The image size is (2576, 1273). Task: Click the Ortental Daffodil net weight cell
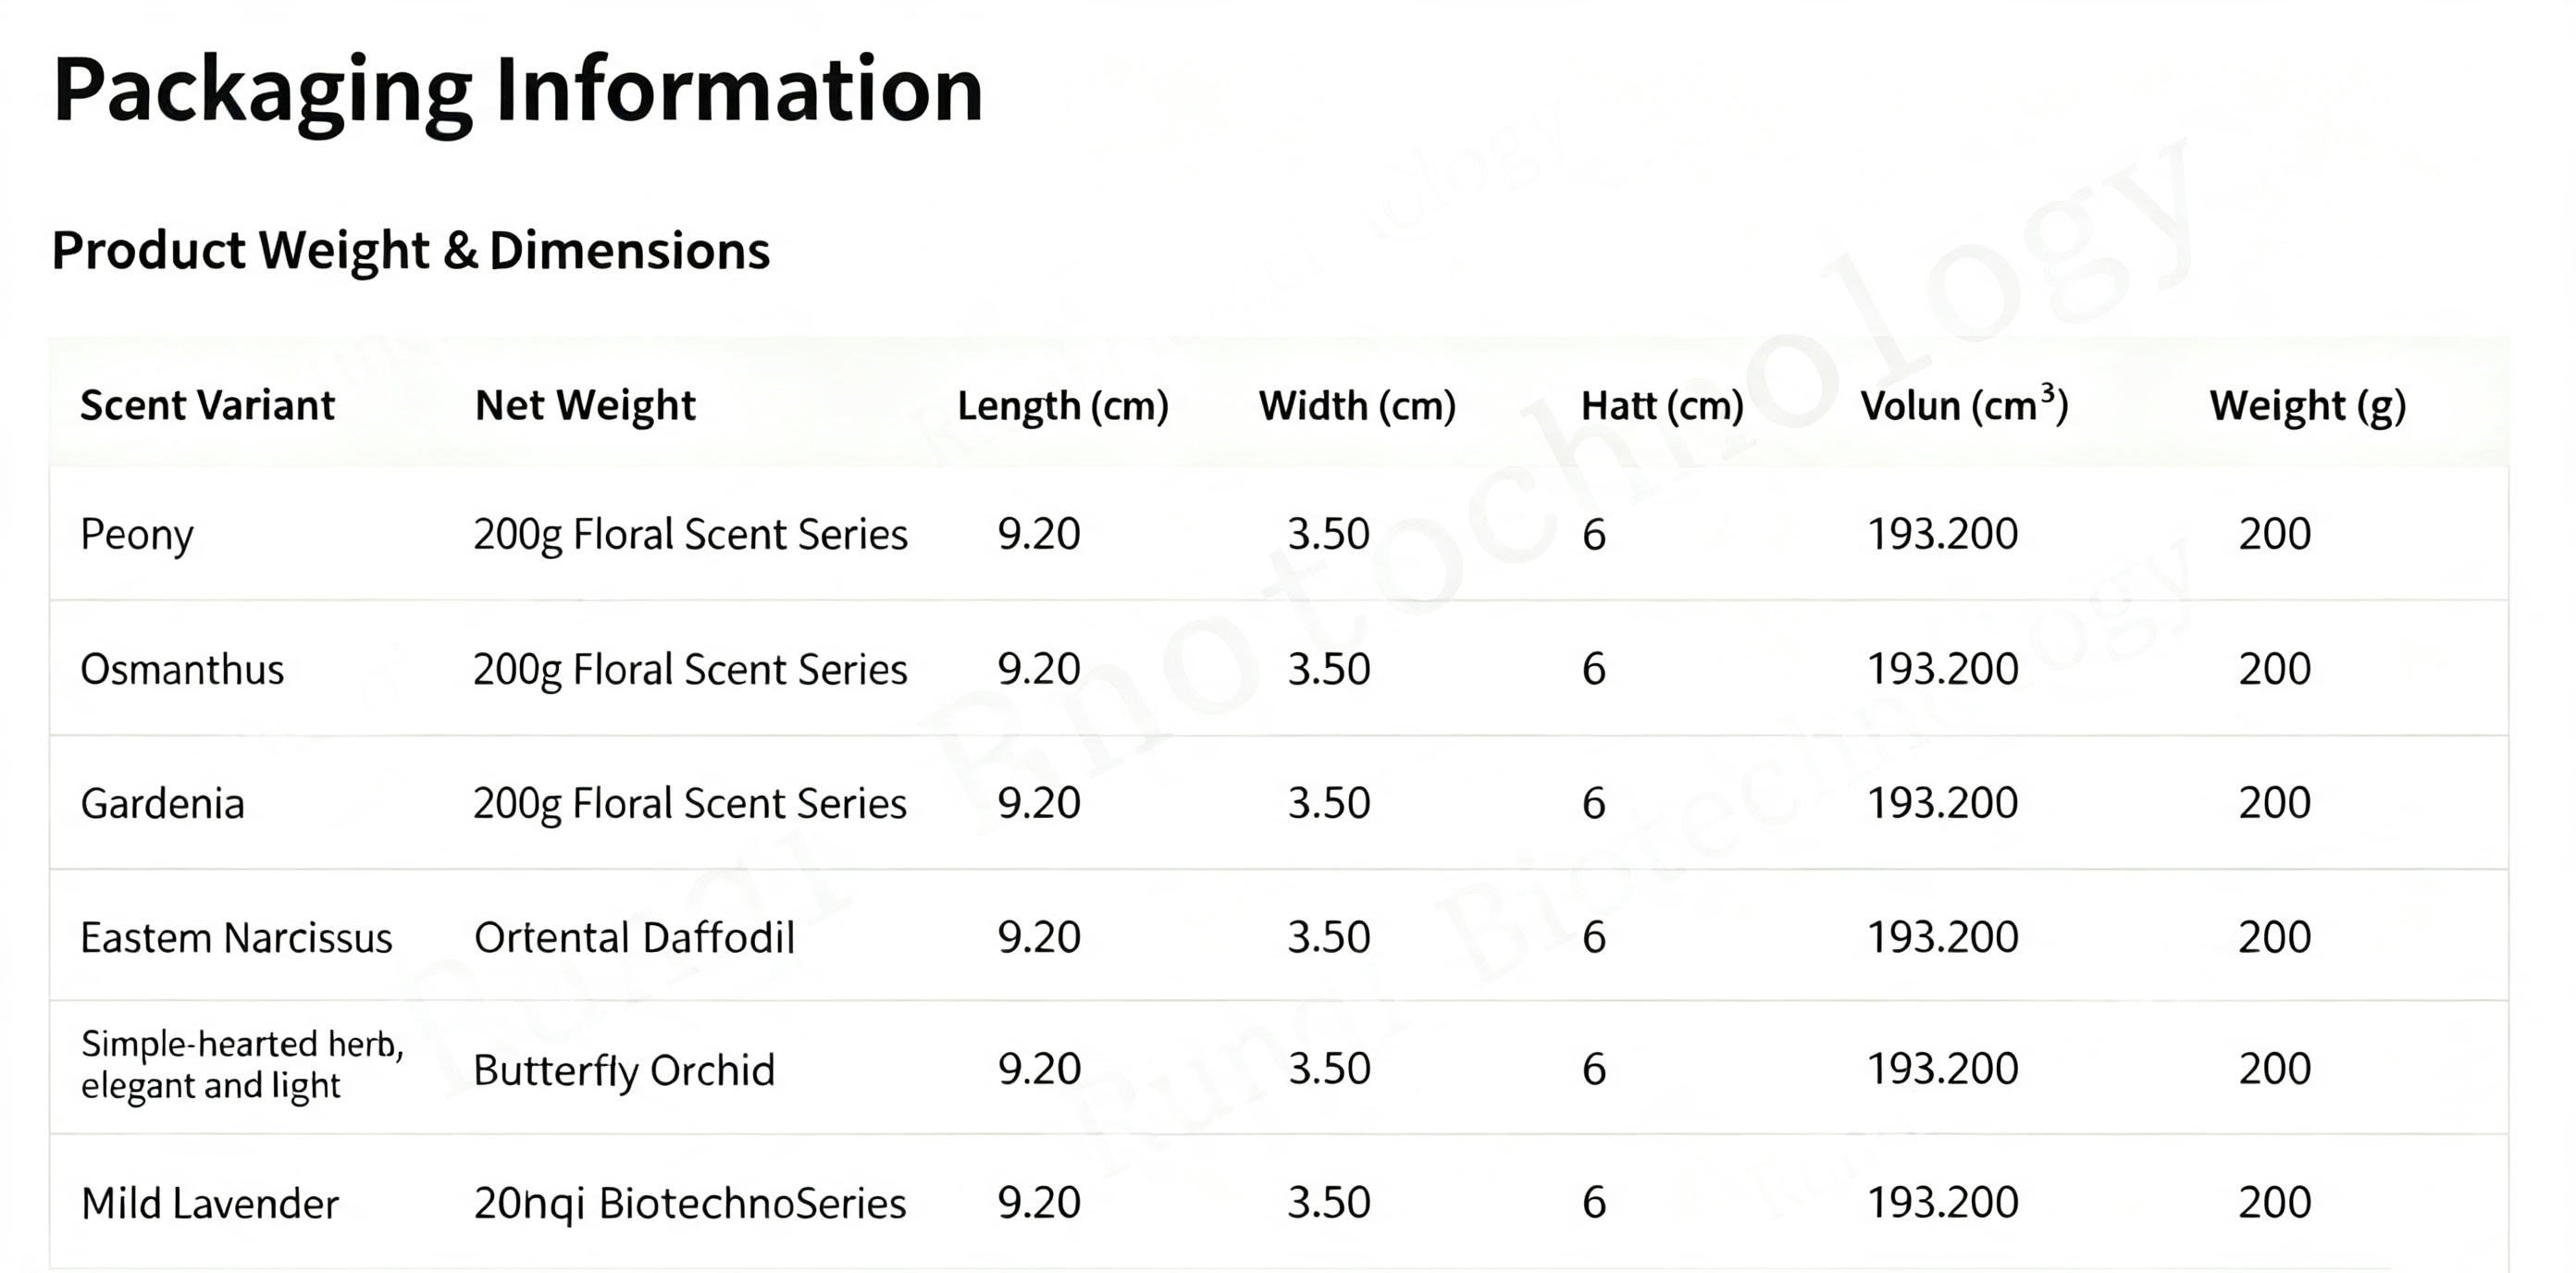coord(634,938)
